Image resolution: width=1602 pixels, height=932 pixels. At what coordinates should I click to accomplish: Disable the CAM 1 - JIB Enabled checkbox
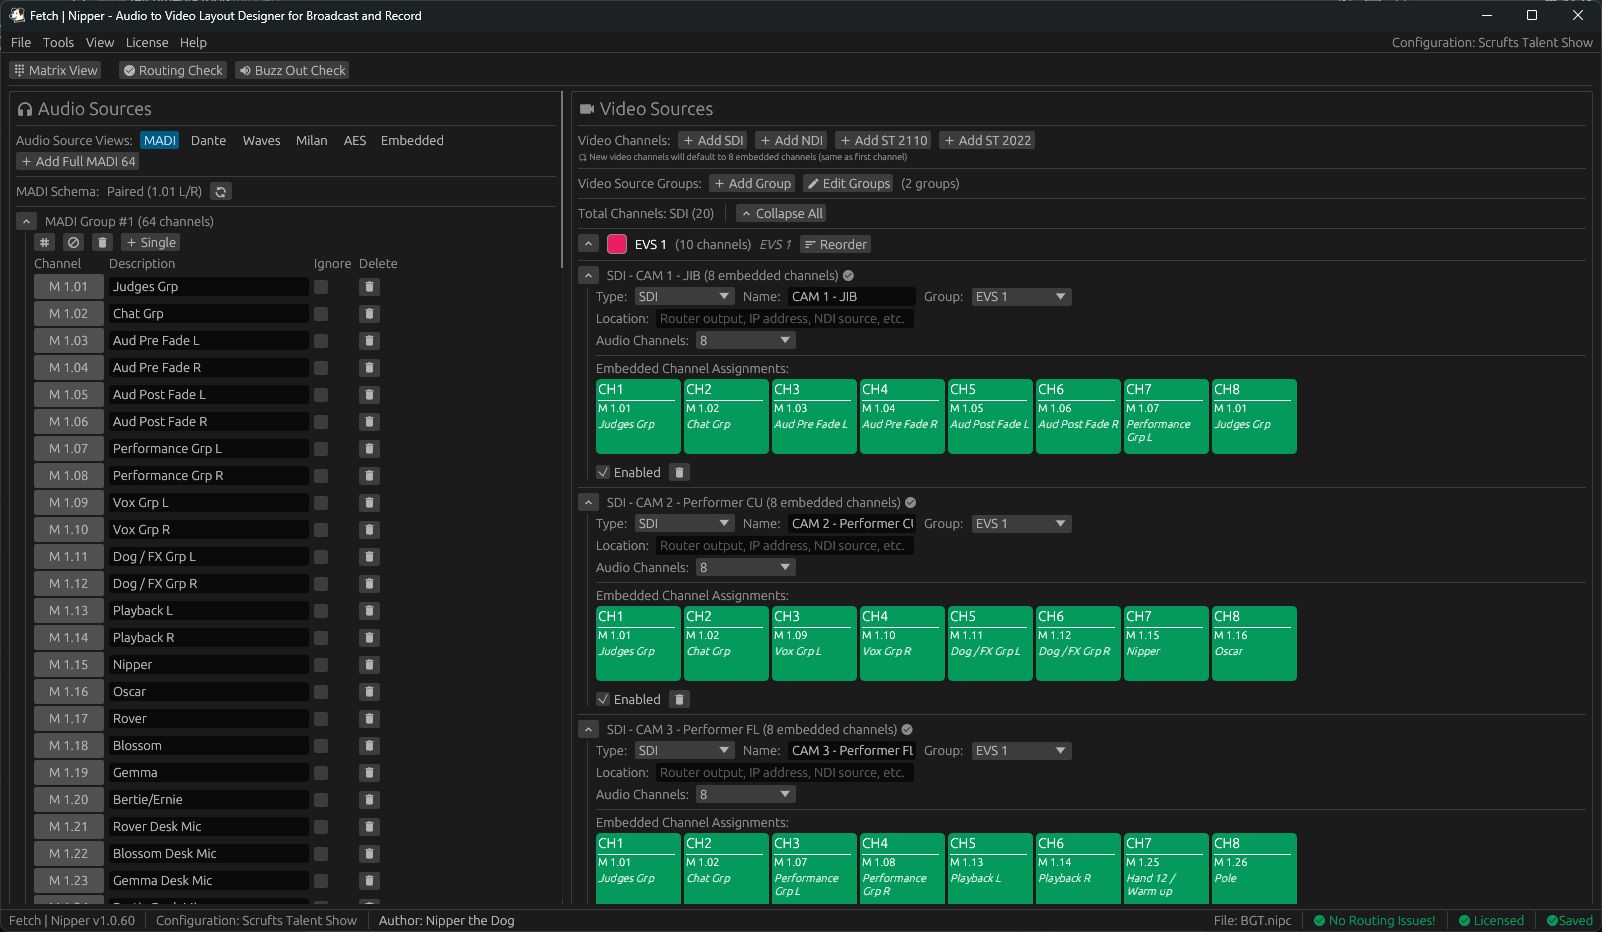point(603,471)
